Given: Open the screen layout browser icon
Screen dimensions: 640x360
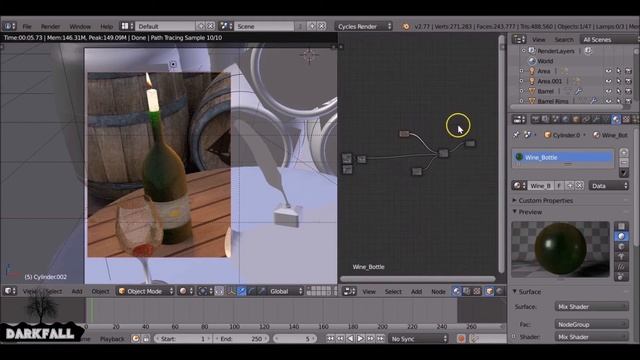Looking at the screenshot, I should coord(127,26).
